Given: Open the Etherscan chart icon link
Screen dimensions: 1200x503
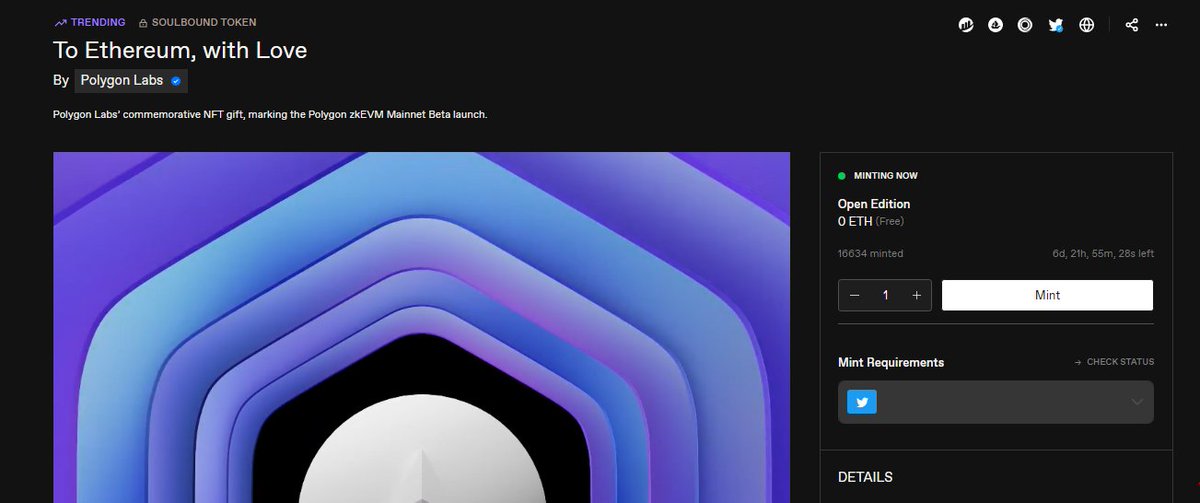Looking at the screenshot, I should (967, 25).
